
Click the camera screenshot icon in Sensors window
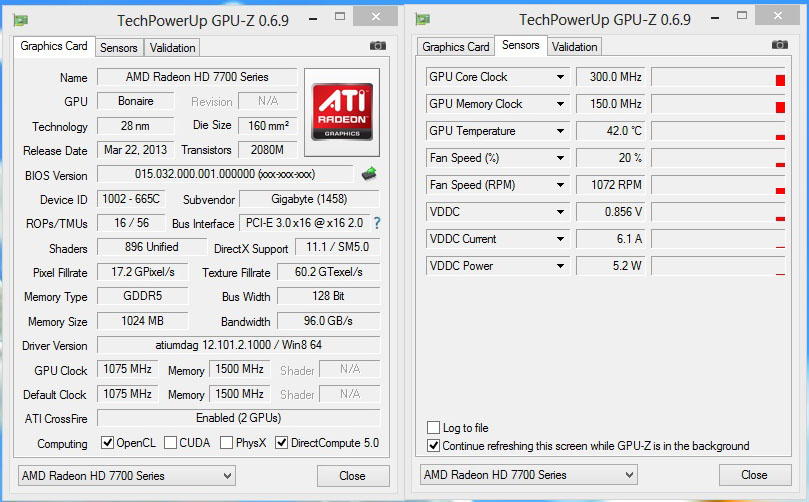point(780,45)
